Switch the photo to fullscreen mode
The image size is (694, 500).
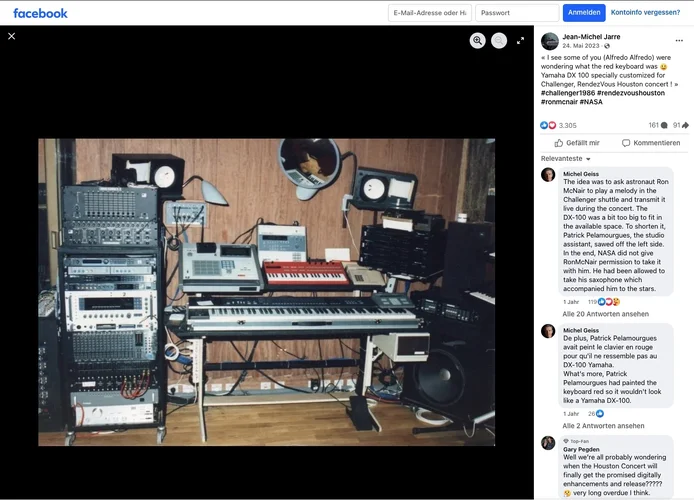520,41
